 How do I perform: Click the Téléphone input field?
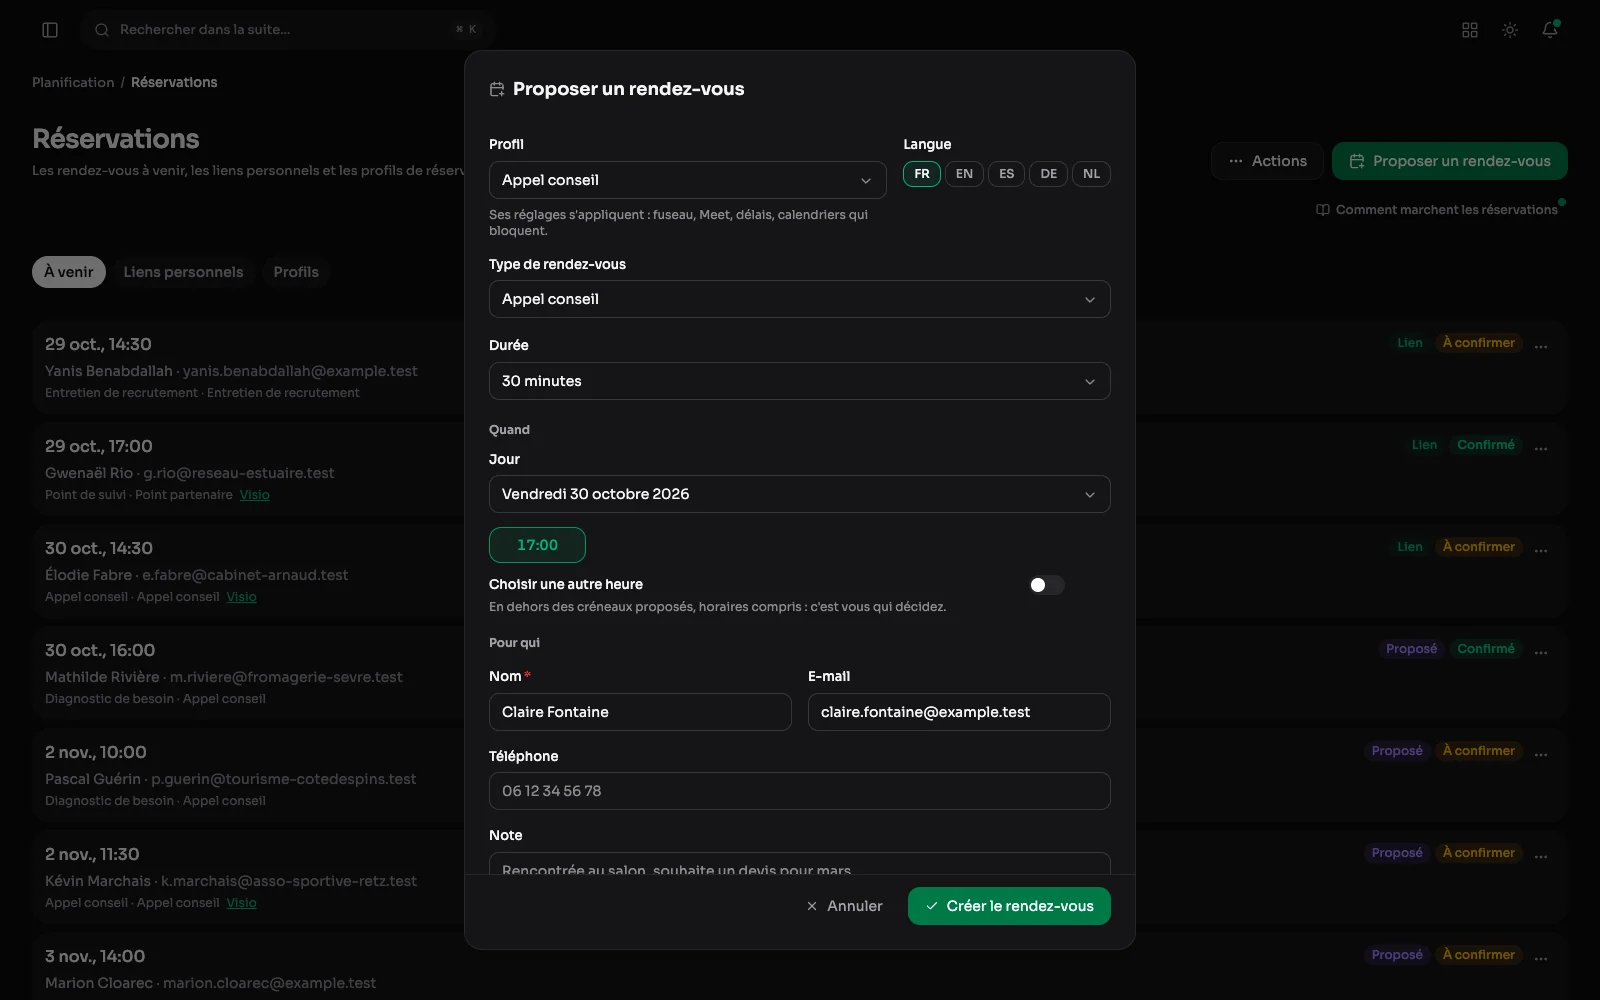tap(800, 791)
